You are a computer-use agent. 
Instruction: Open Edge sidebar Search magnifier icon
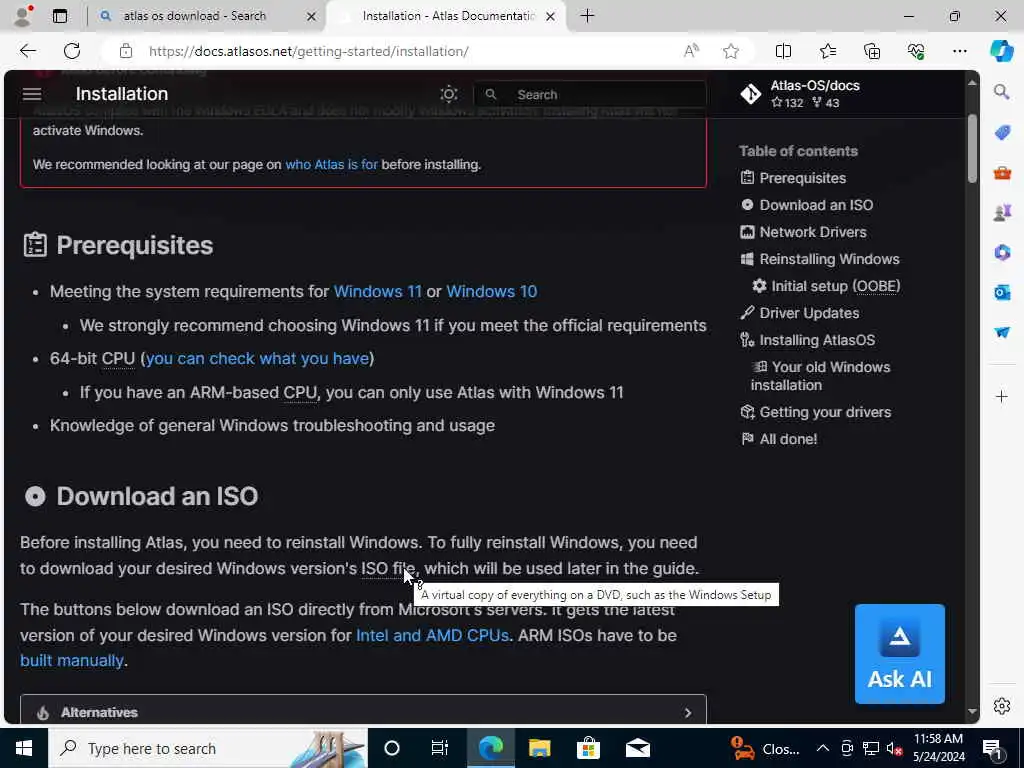click(1002, 91)
